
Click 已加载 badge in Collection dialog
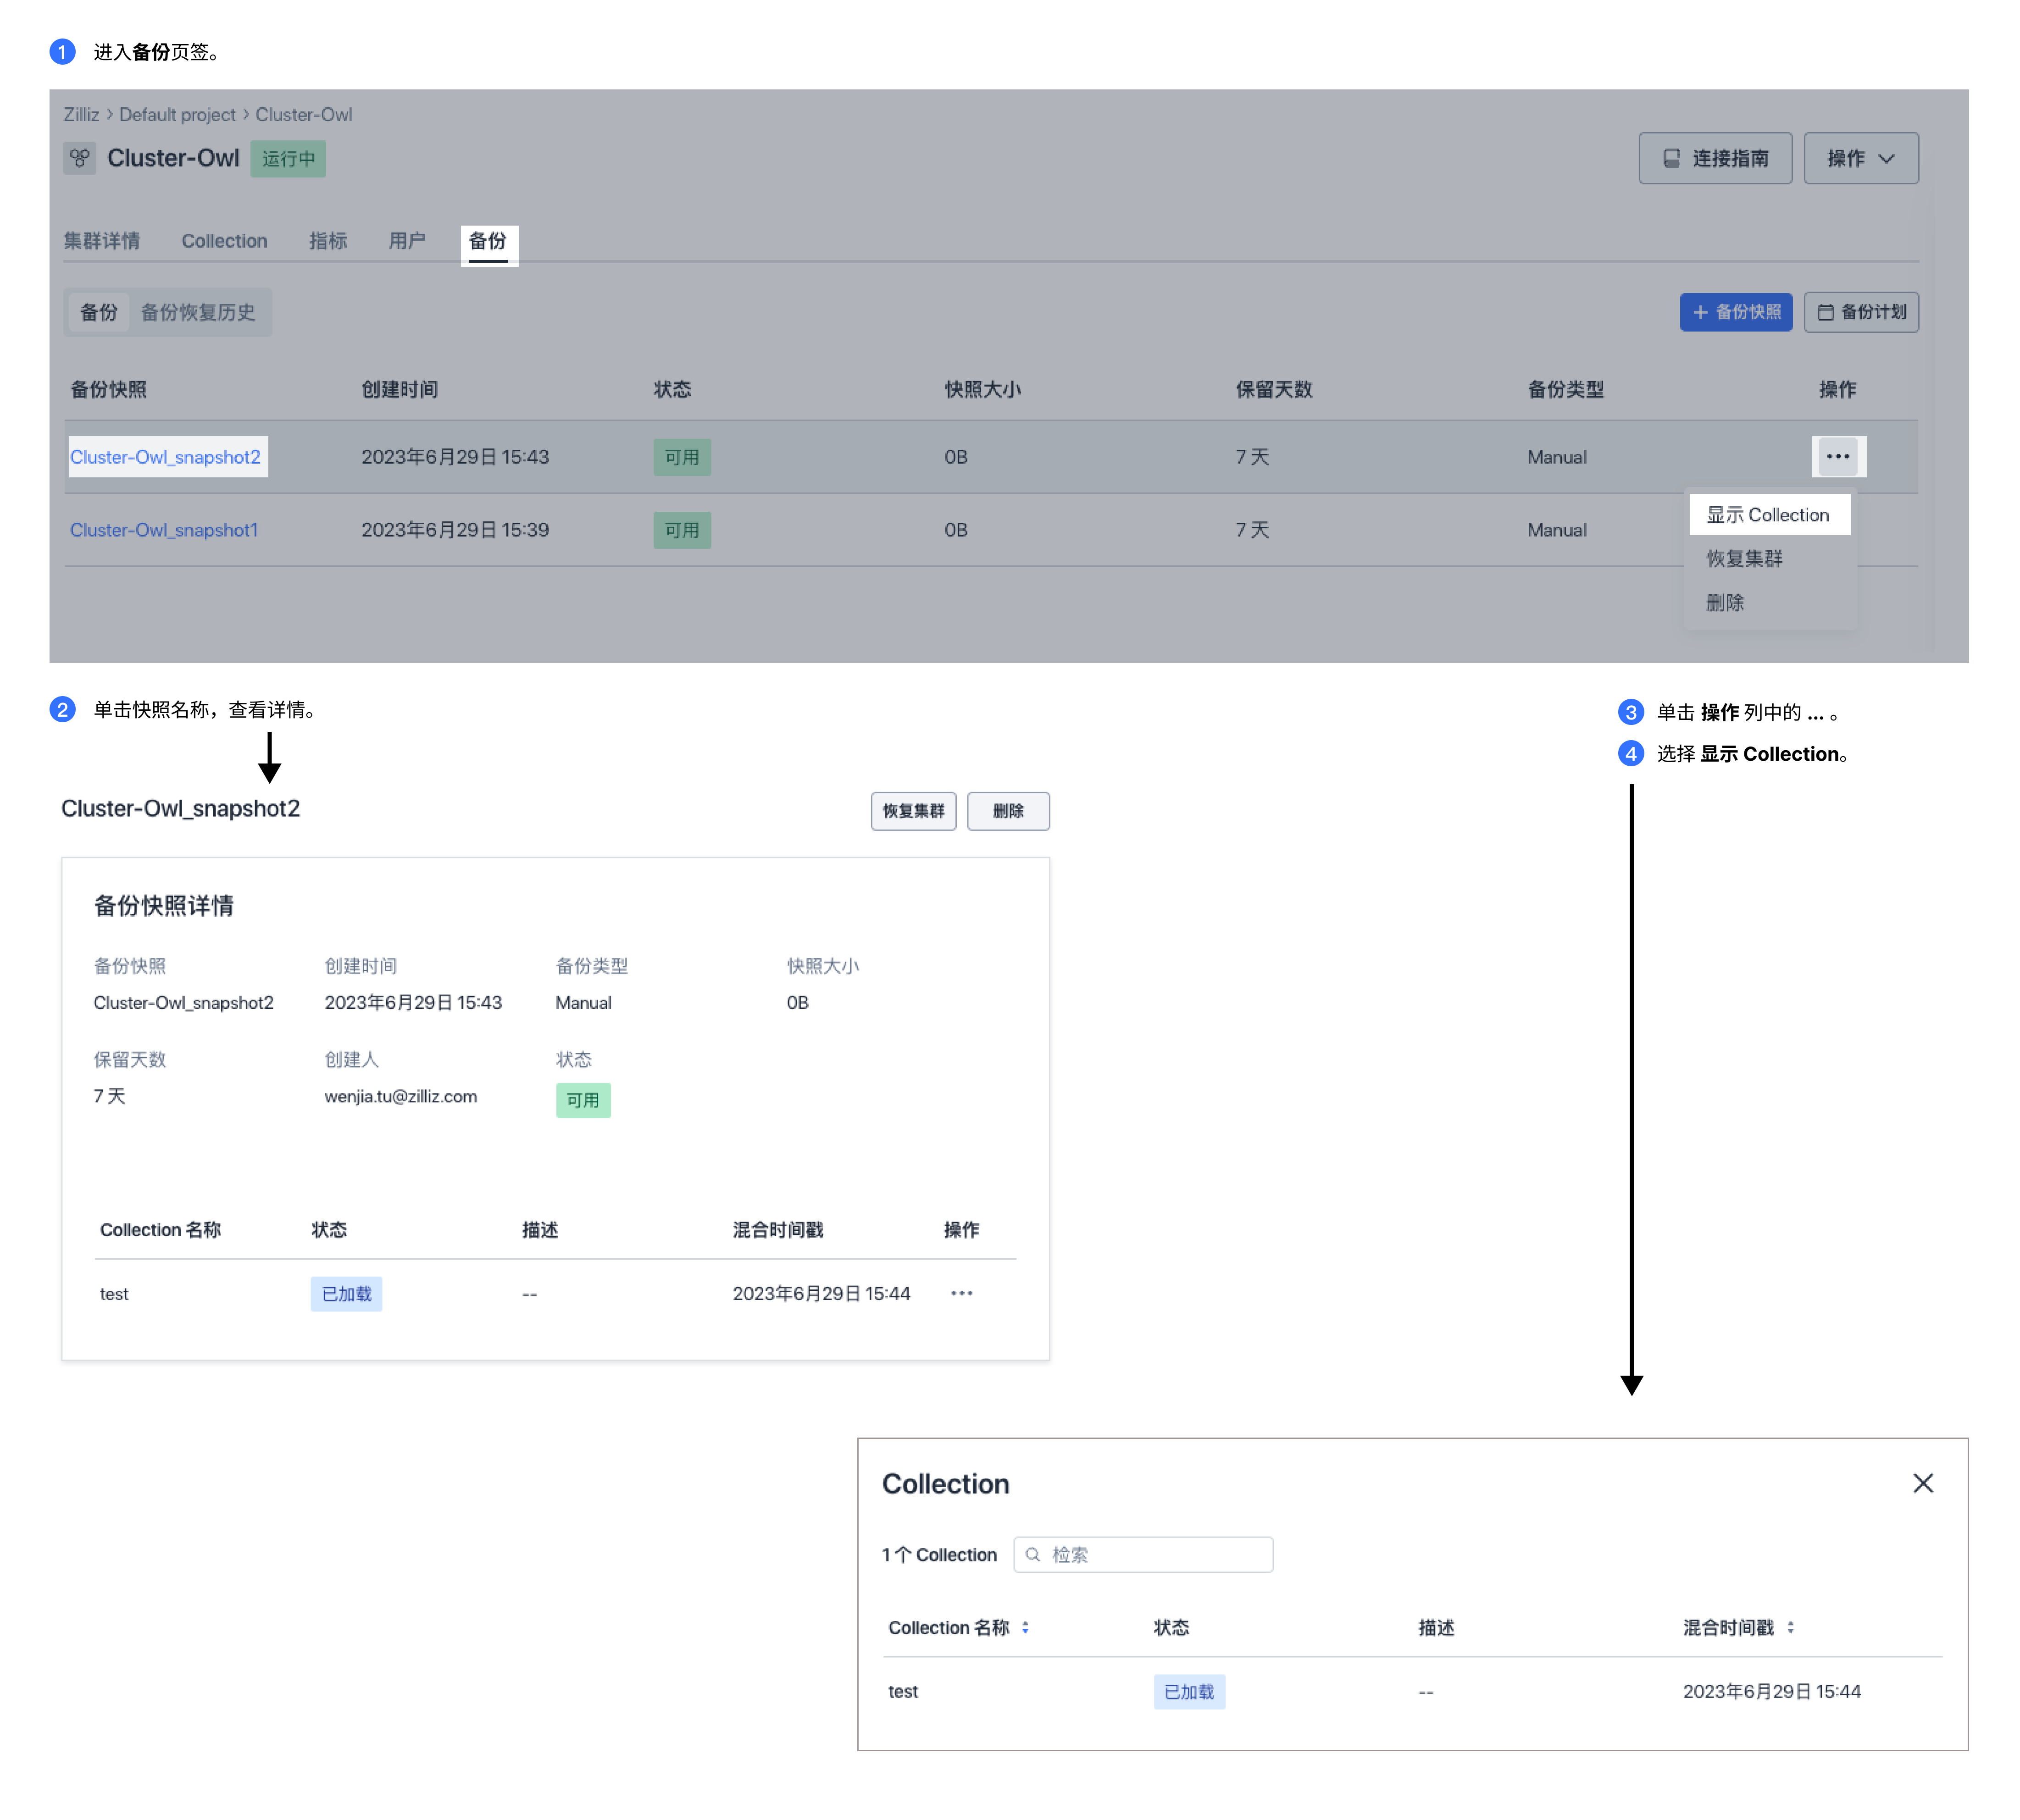[x=1189, y=1692]
